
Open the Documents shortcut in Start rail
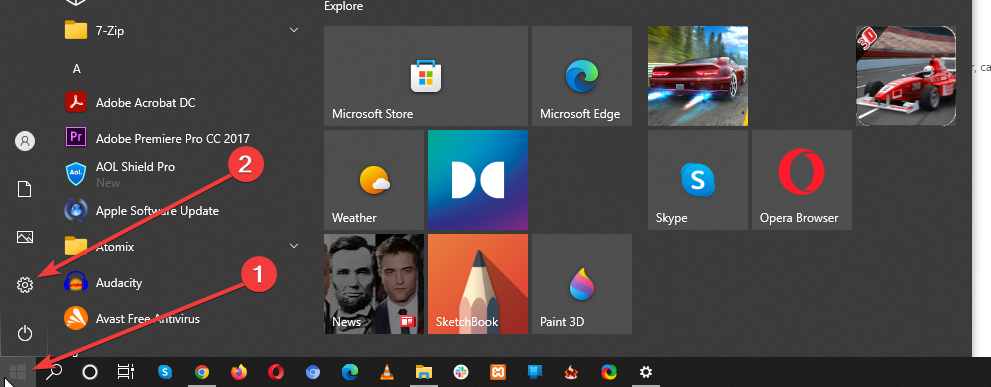point(25,189)
